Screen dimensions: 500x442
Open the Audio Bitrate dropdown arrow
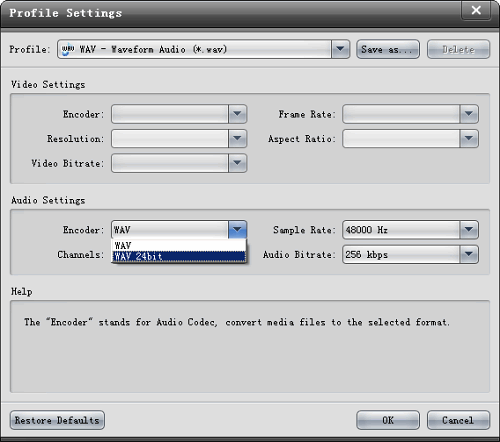pyautogui.click(x=469, y=255)
